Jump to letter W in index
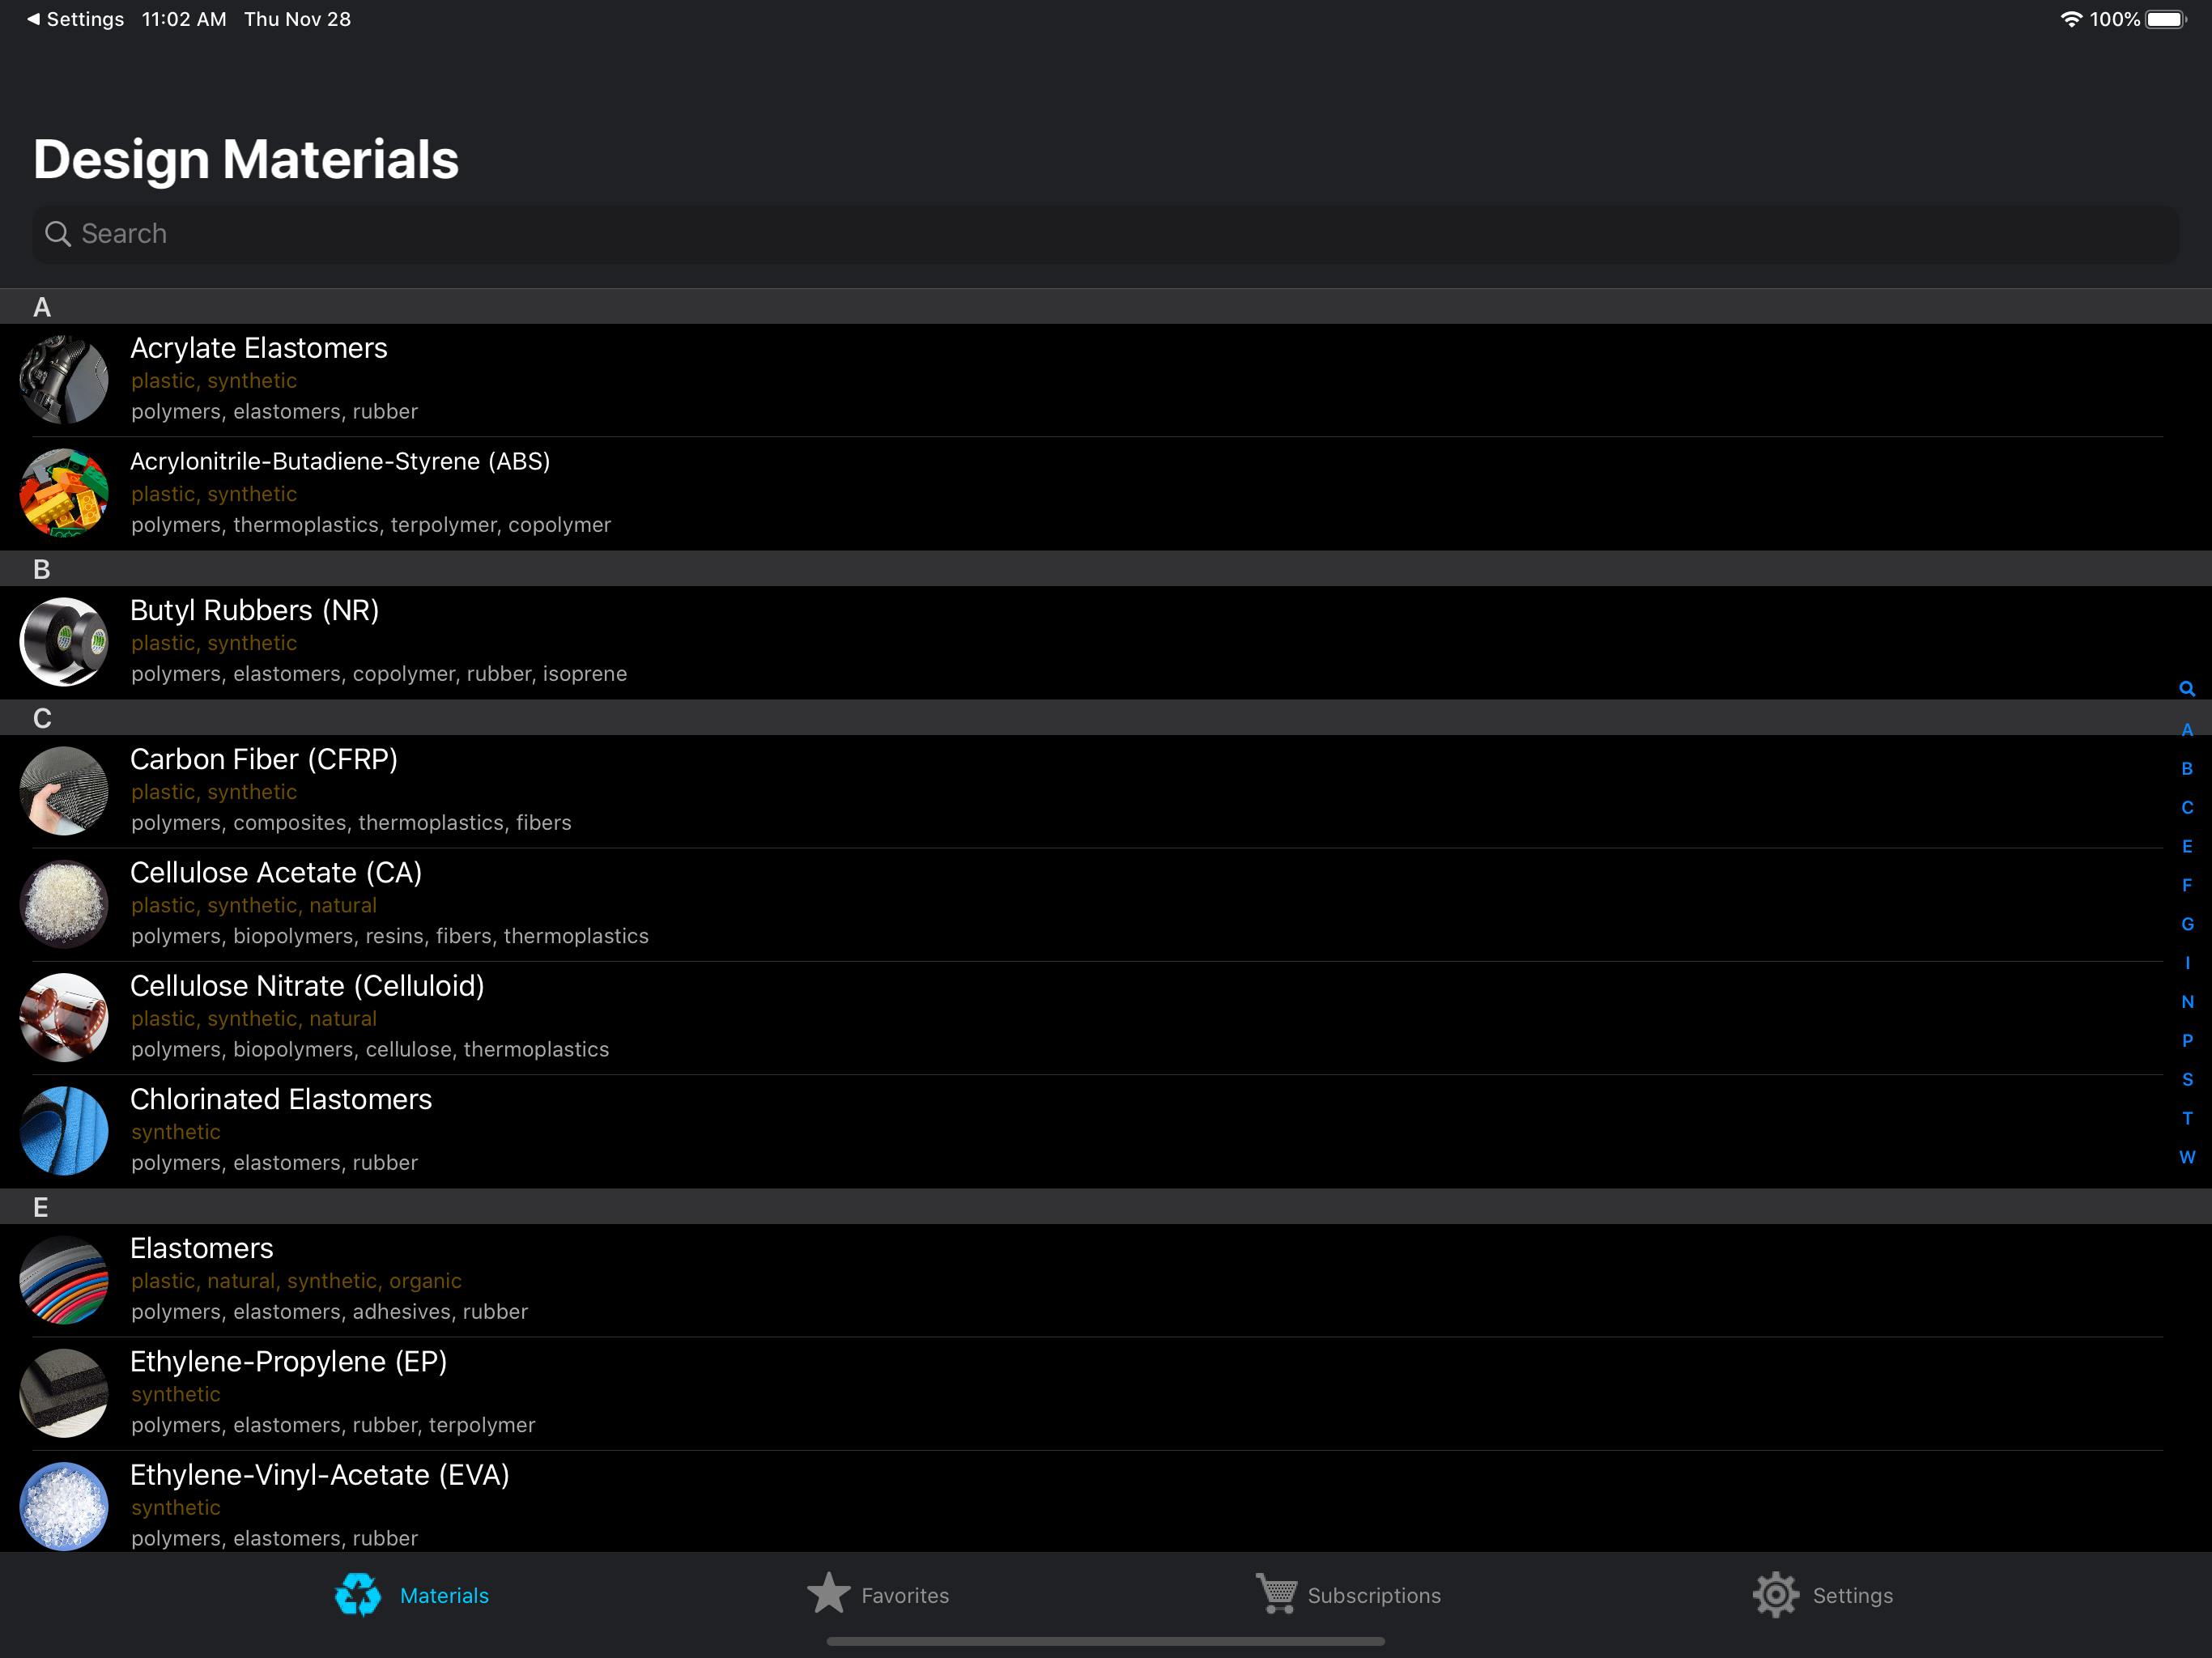Viewport: 2212px width, 1658px height. click(x=2186, y=1157)
